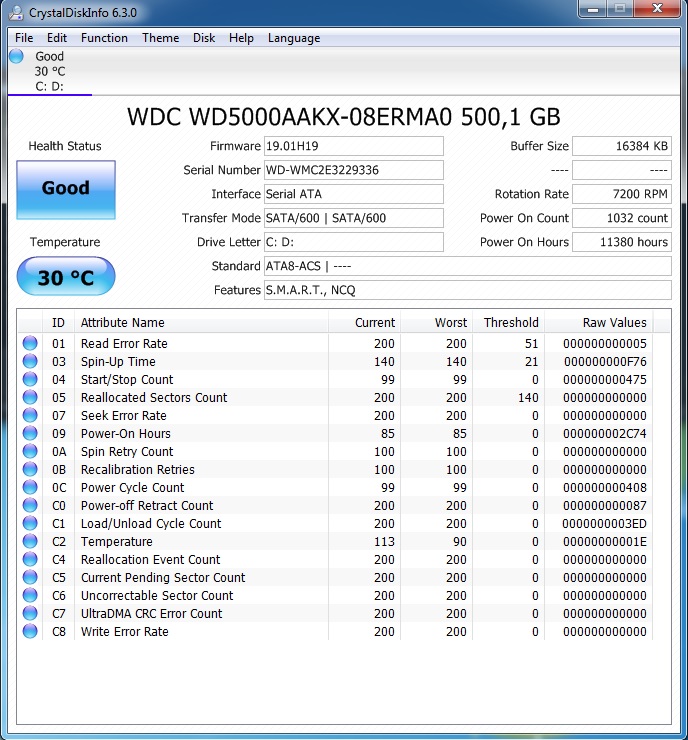Open the Edit menu
This screenshot has width=688, height=740.
(57, 38)
